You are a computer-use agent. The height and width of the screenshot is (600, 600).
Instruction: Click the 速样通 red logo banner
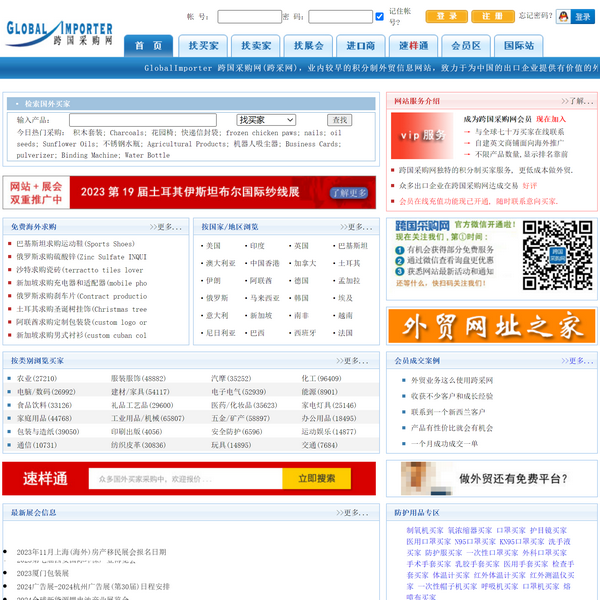point(46,478)
